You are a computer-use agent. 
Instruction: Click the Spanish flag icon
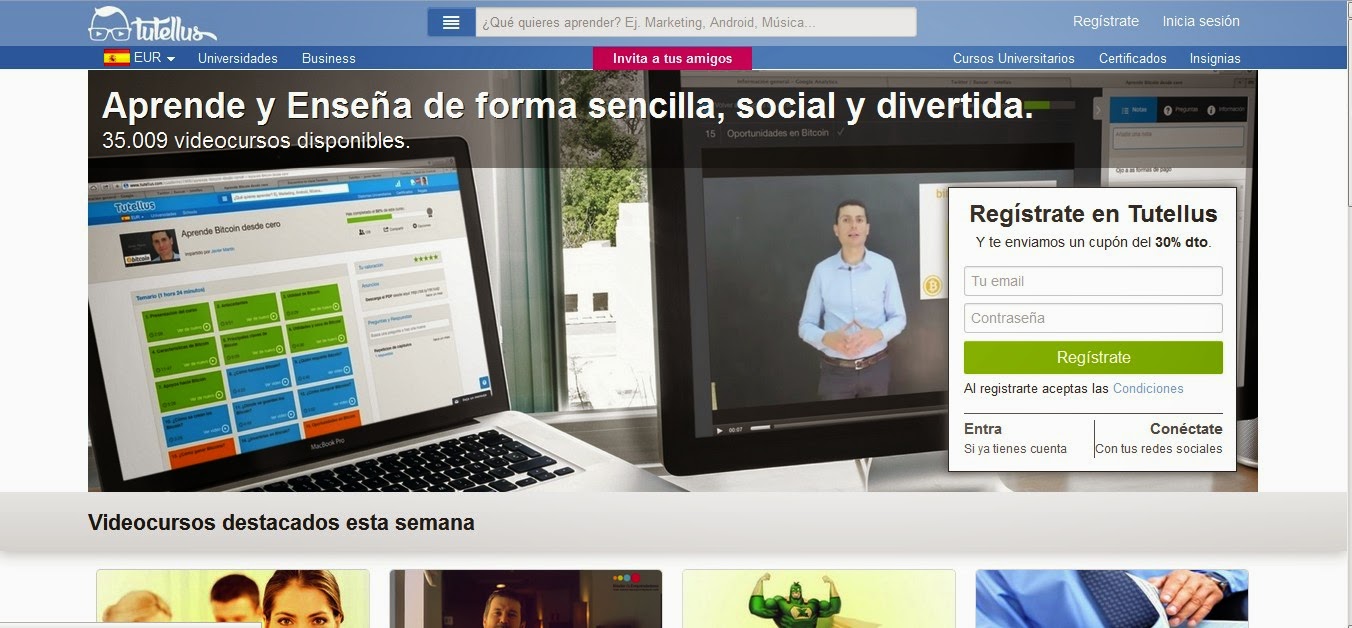[x=116, y=58]
